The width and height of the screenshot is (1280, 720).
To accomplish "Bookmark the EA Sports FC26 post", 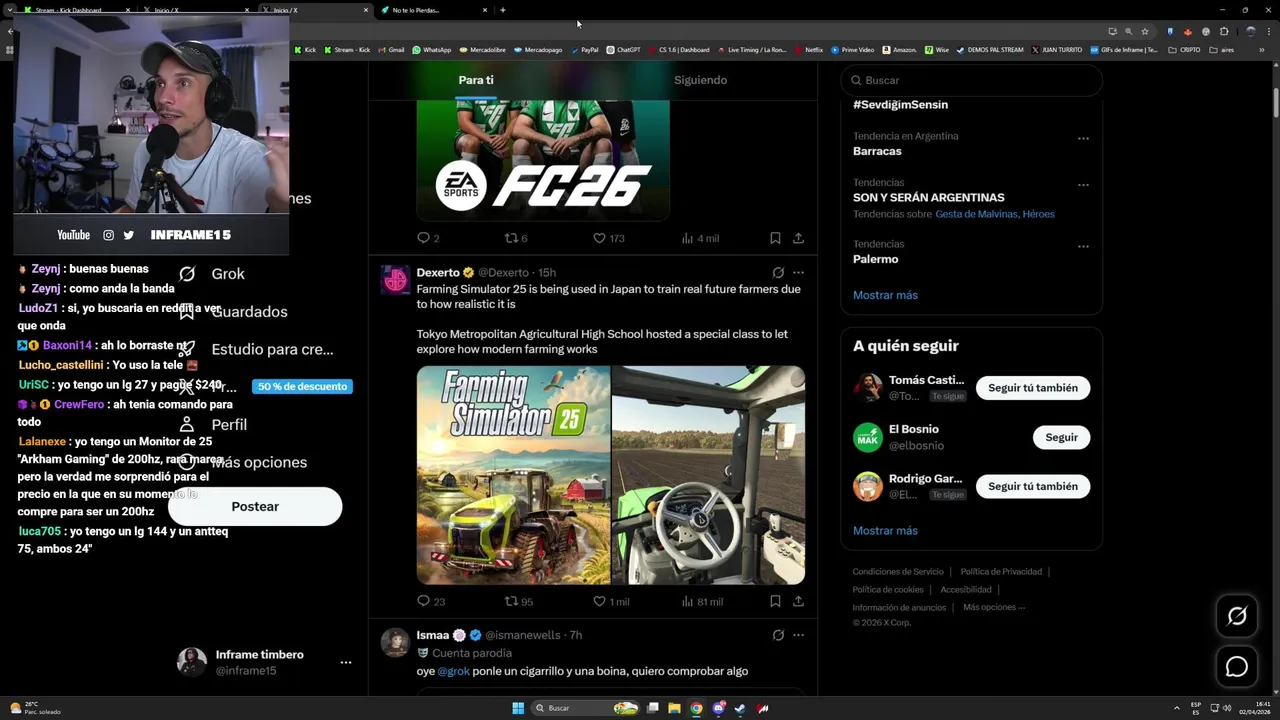I will [x=775, y=238].
